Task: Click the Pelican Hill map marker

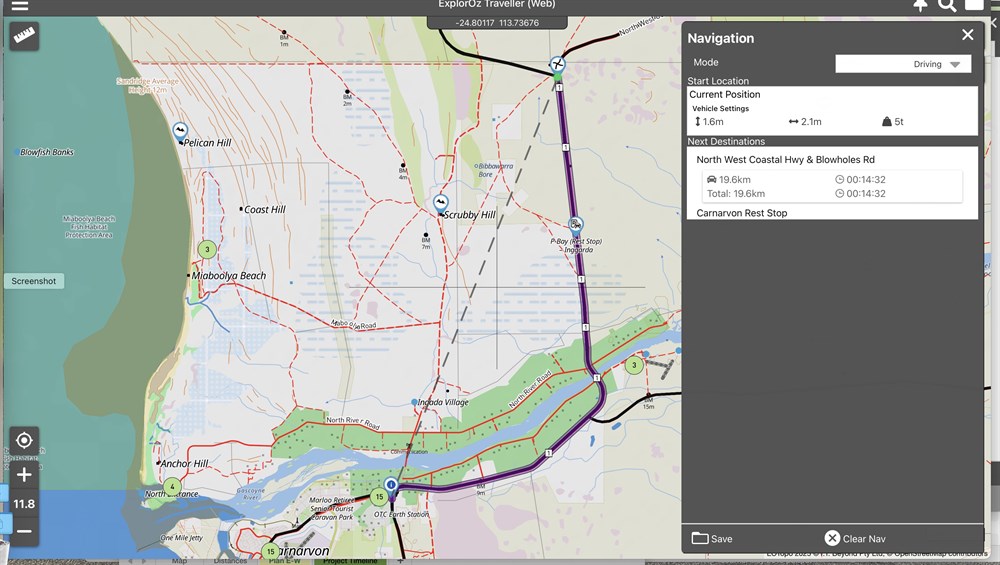Action: [x=180, y=131]
